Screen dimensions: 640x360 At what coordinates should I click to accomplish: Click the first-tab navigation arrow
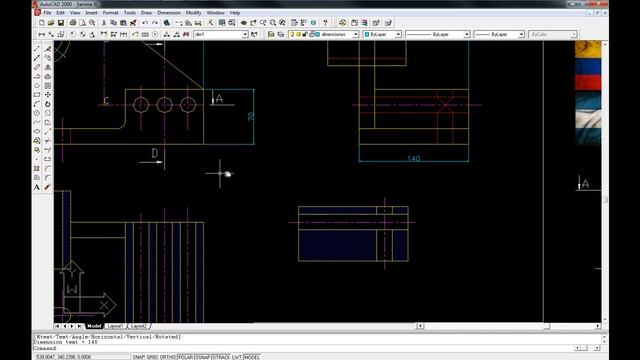[57, 326]
